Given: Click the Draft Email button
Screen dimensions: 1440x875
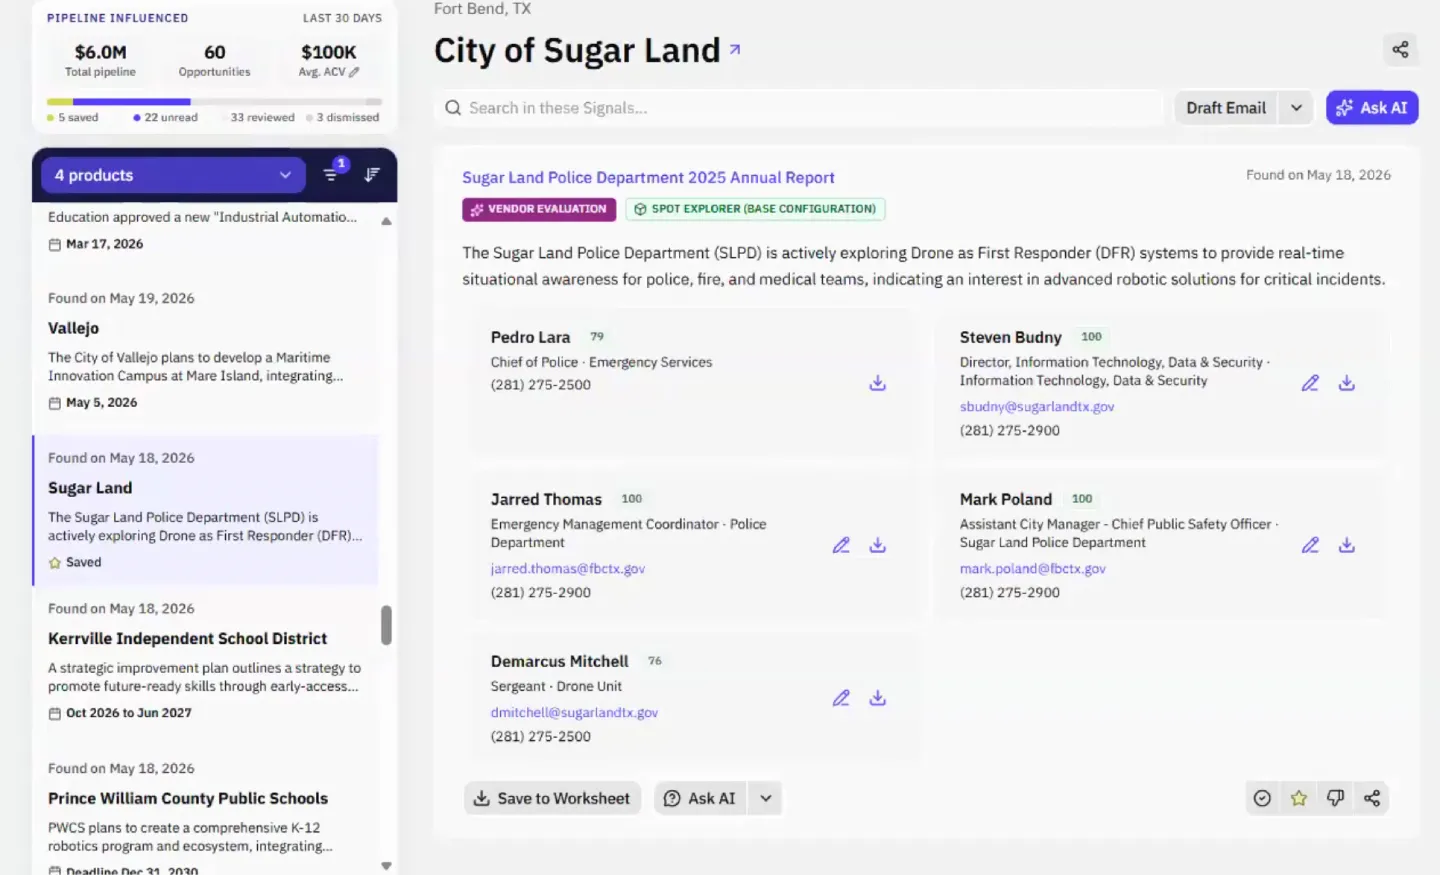Looking at the screenshot, I should [1226, 108].
